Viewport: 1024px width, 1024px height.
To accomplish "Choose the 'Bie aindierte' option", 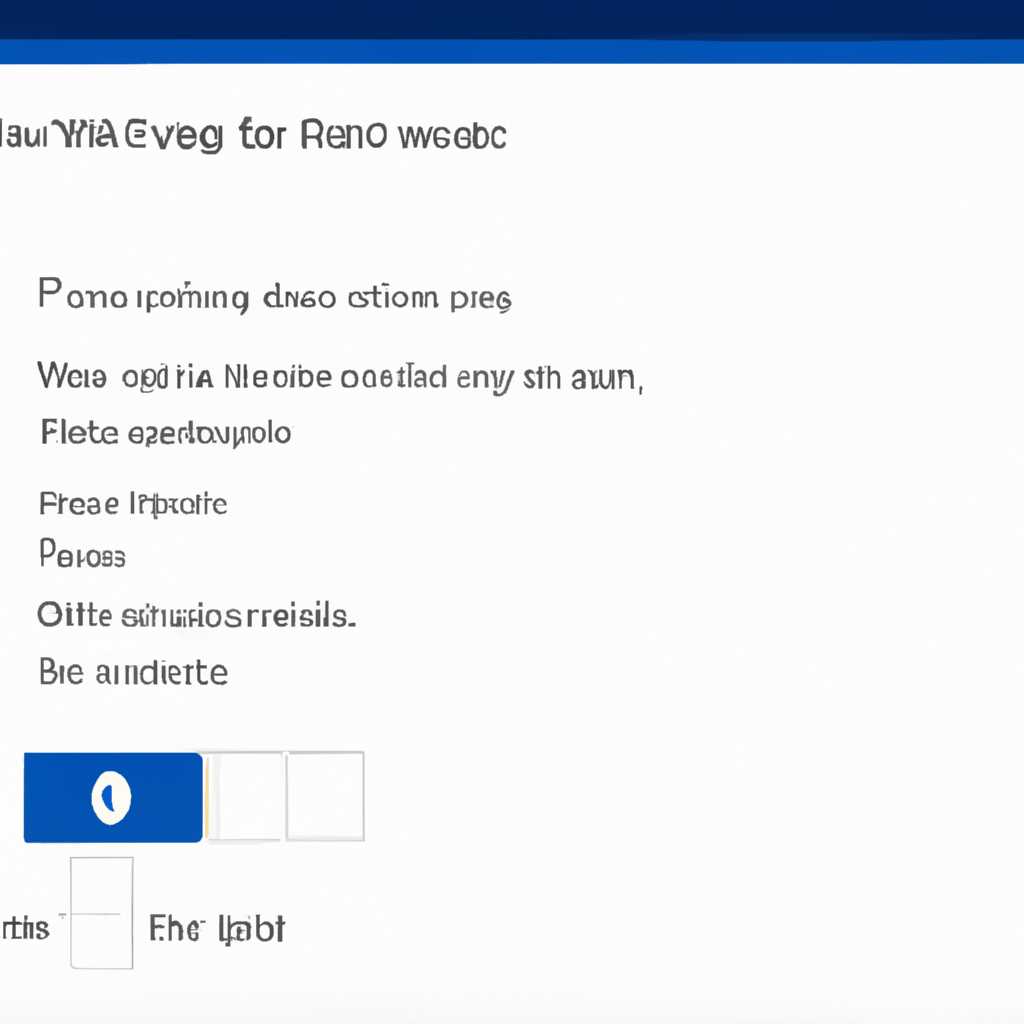I will [x=133, y=672].
